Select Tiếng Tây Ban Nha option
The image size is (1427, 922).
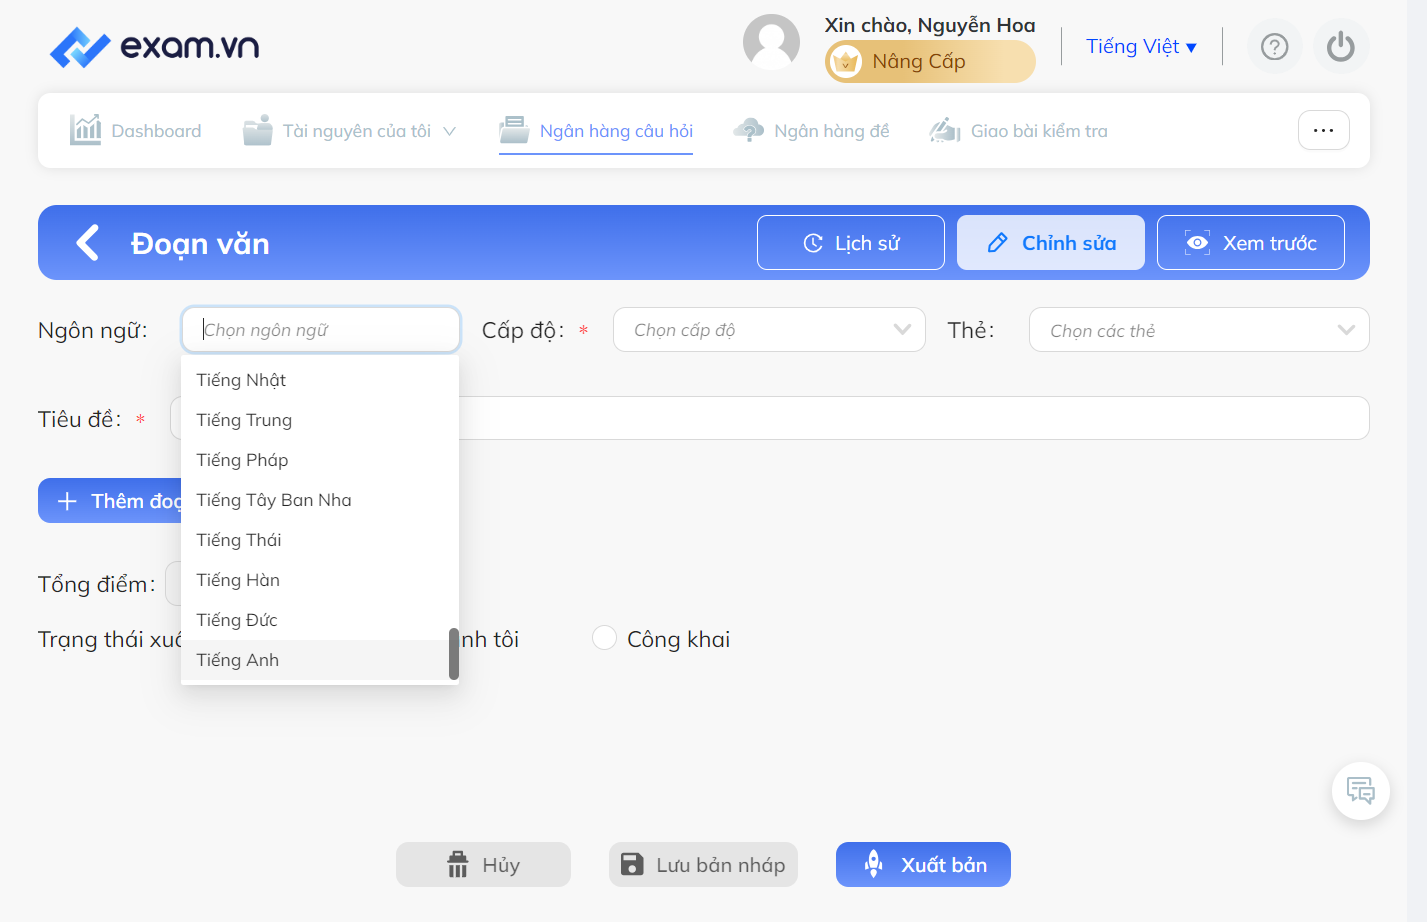[314, 500]
